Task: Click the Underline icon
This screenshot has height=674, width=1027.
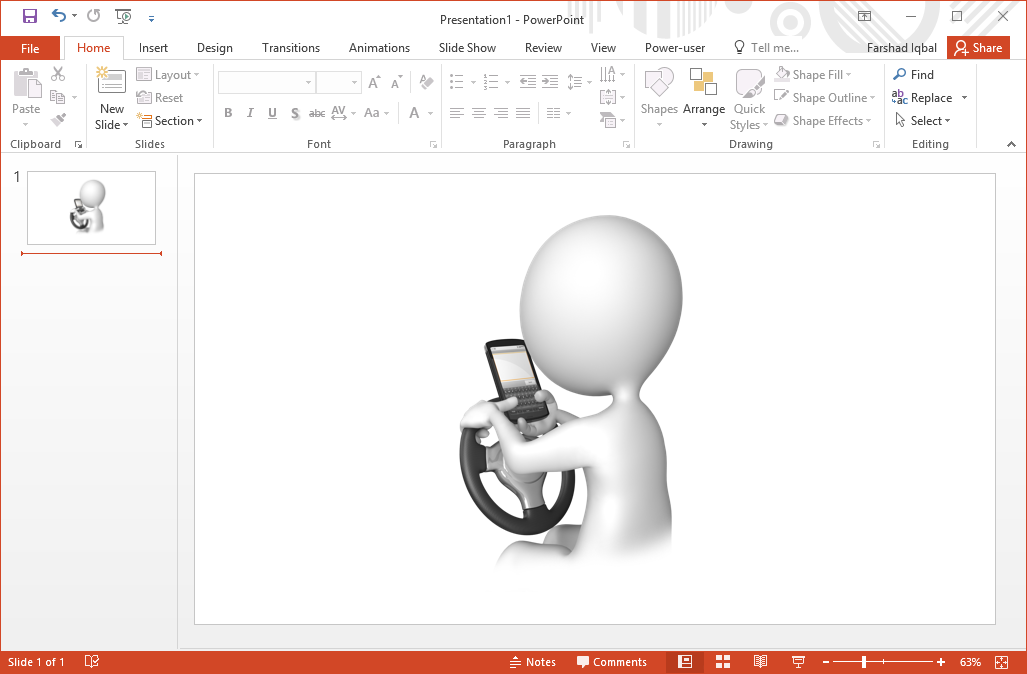Action: (272, 113)
